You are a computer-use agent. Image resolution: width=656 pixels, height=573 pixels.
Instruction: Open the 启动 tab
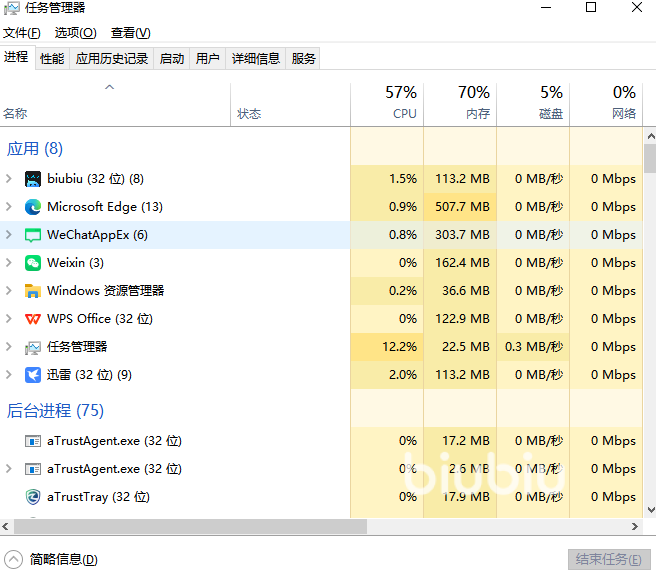172,59
